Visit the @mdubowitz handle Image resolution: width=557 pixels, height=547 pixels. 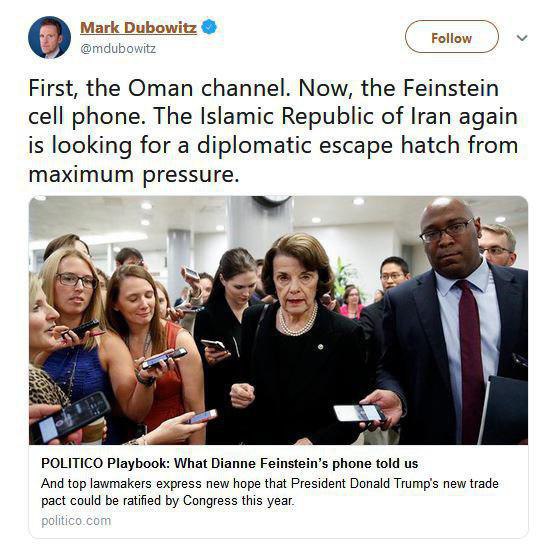click(118, 49)
